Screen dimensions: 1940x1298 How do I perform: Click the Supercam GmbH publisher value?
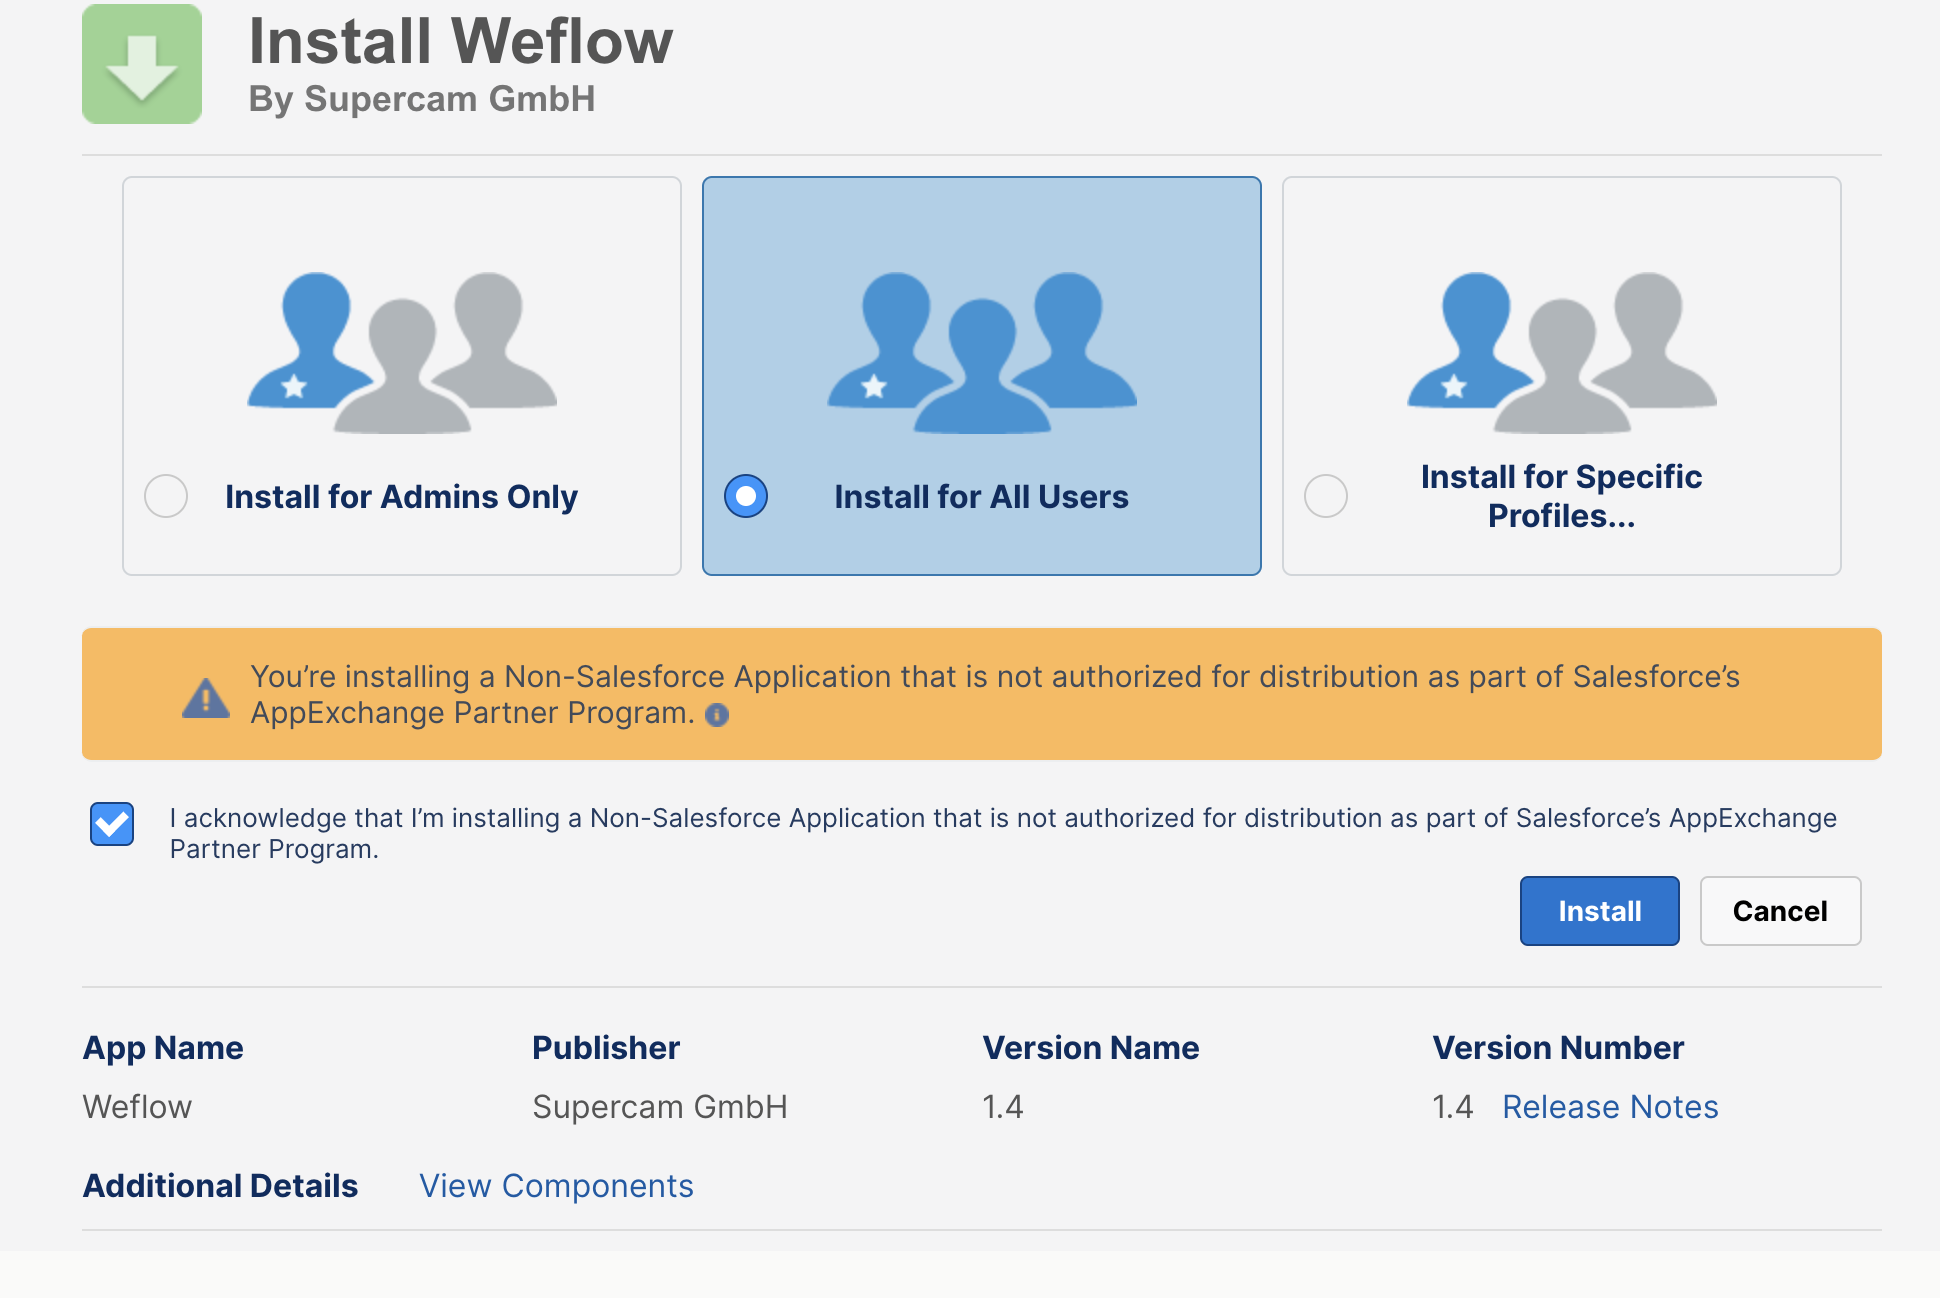660,1107
